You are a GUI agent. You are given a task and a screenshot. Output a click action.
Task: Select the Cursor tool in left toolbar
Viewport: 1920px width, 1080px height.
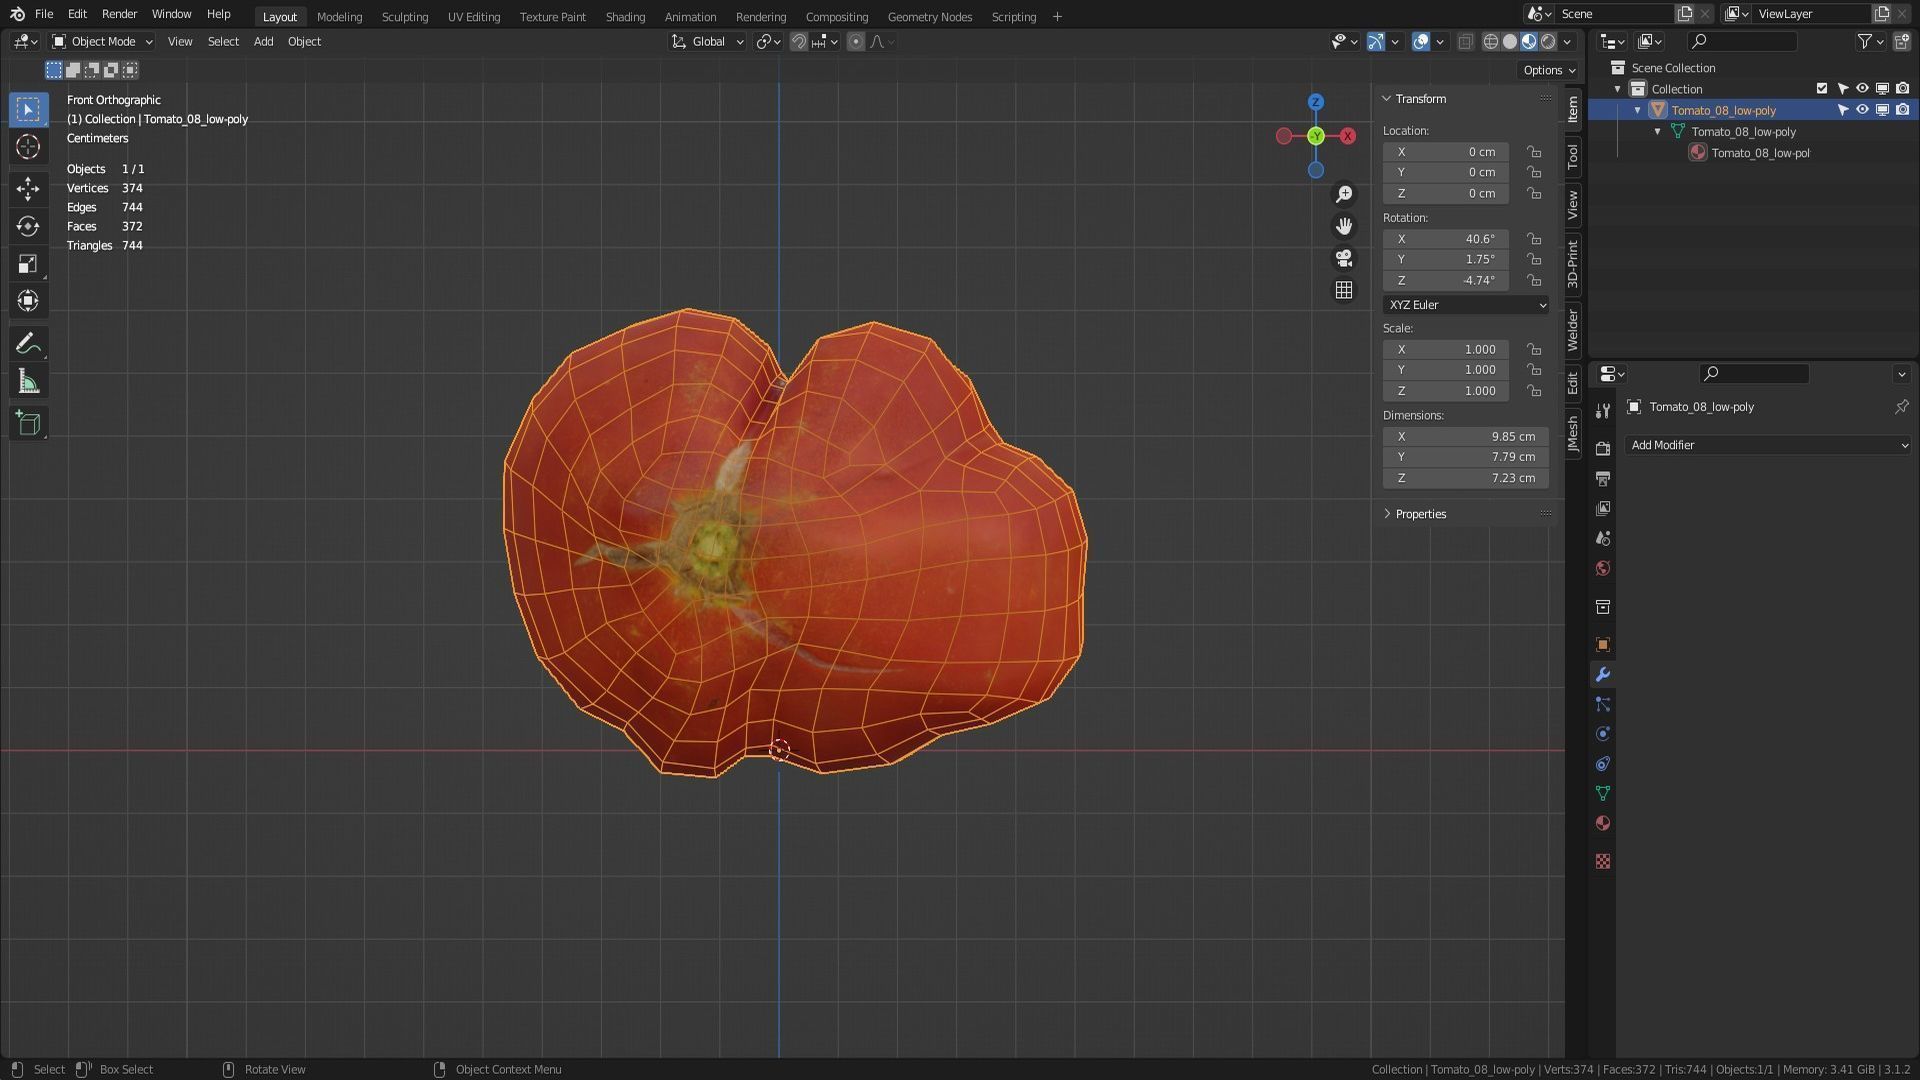(x=28, y=147)
